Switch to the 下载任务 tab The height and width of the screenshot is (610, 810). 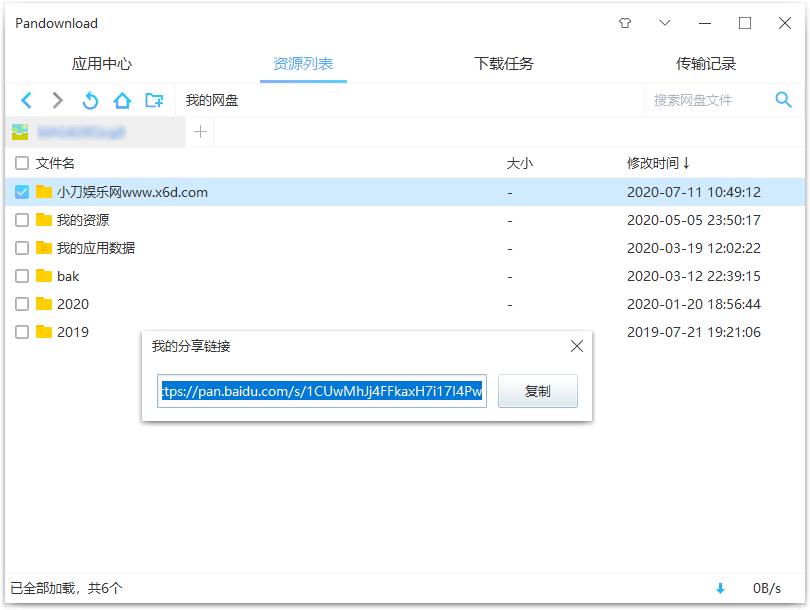504,64
